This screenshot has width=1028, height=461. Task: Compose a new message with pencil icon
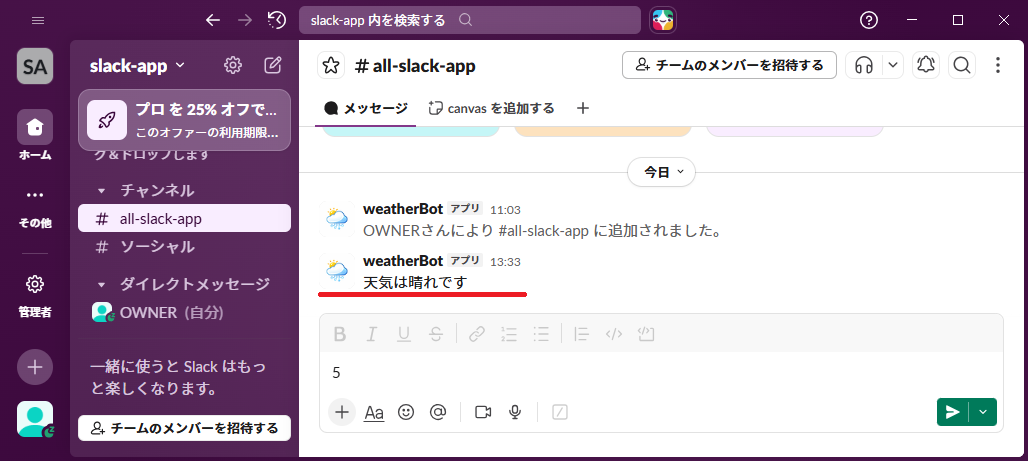pyautogui.click(x=273, y=66)
